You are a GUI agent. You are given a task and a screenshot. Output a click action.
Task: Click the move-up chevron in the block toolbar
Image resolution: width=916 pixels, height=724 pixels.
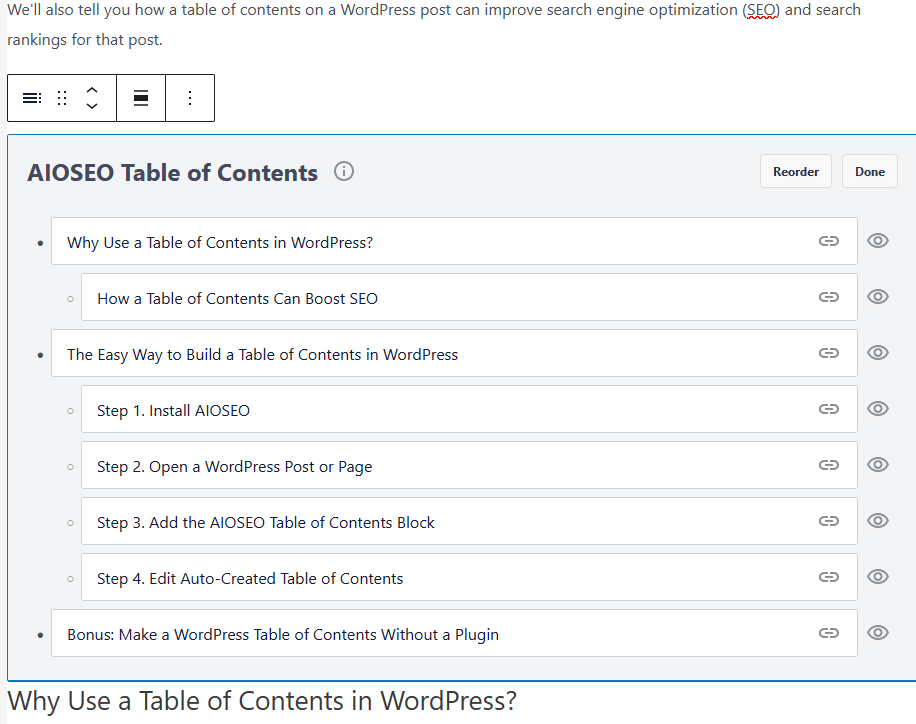pos(92,89)
